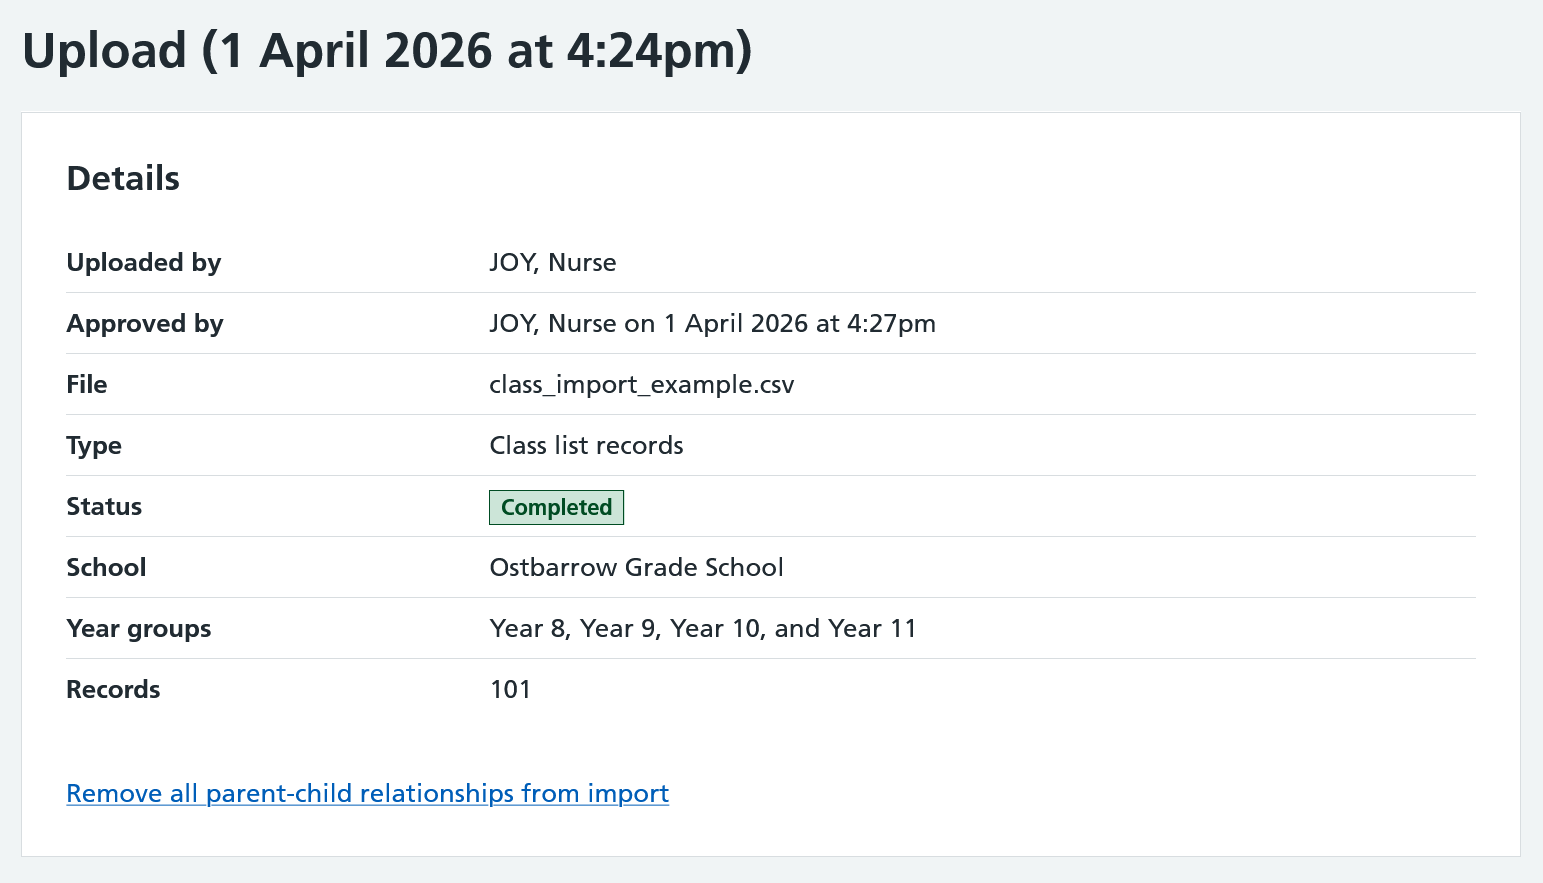The width and height of the screenshot is (1543, 883).
Task: Click the 'Uploaded by' row label
Action: point(144,263)
